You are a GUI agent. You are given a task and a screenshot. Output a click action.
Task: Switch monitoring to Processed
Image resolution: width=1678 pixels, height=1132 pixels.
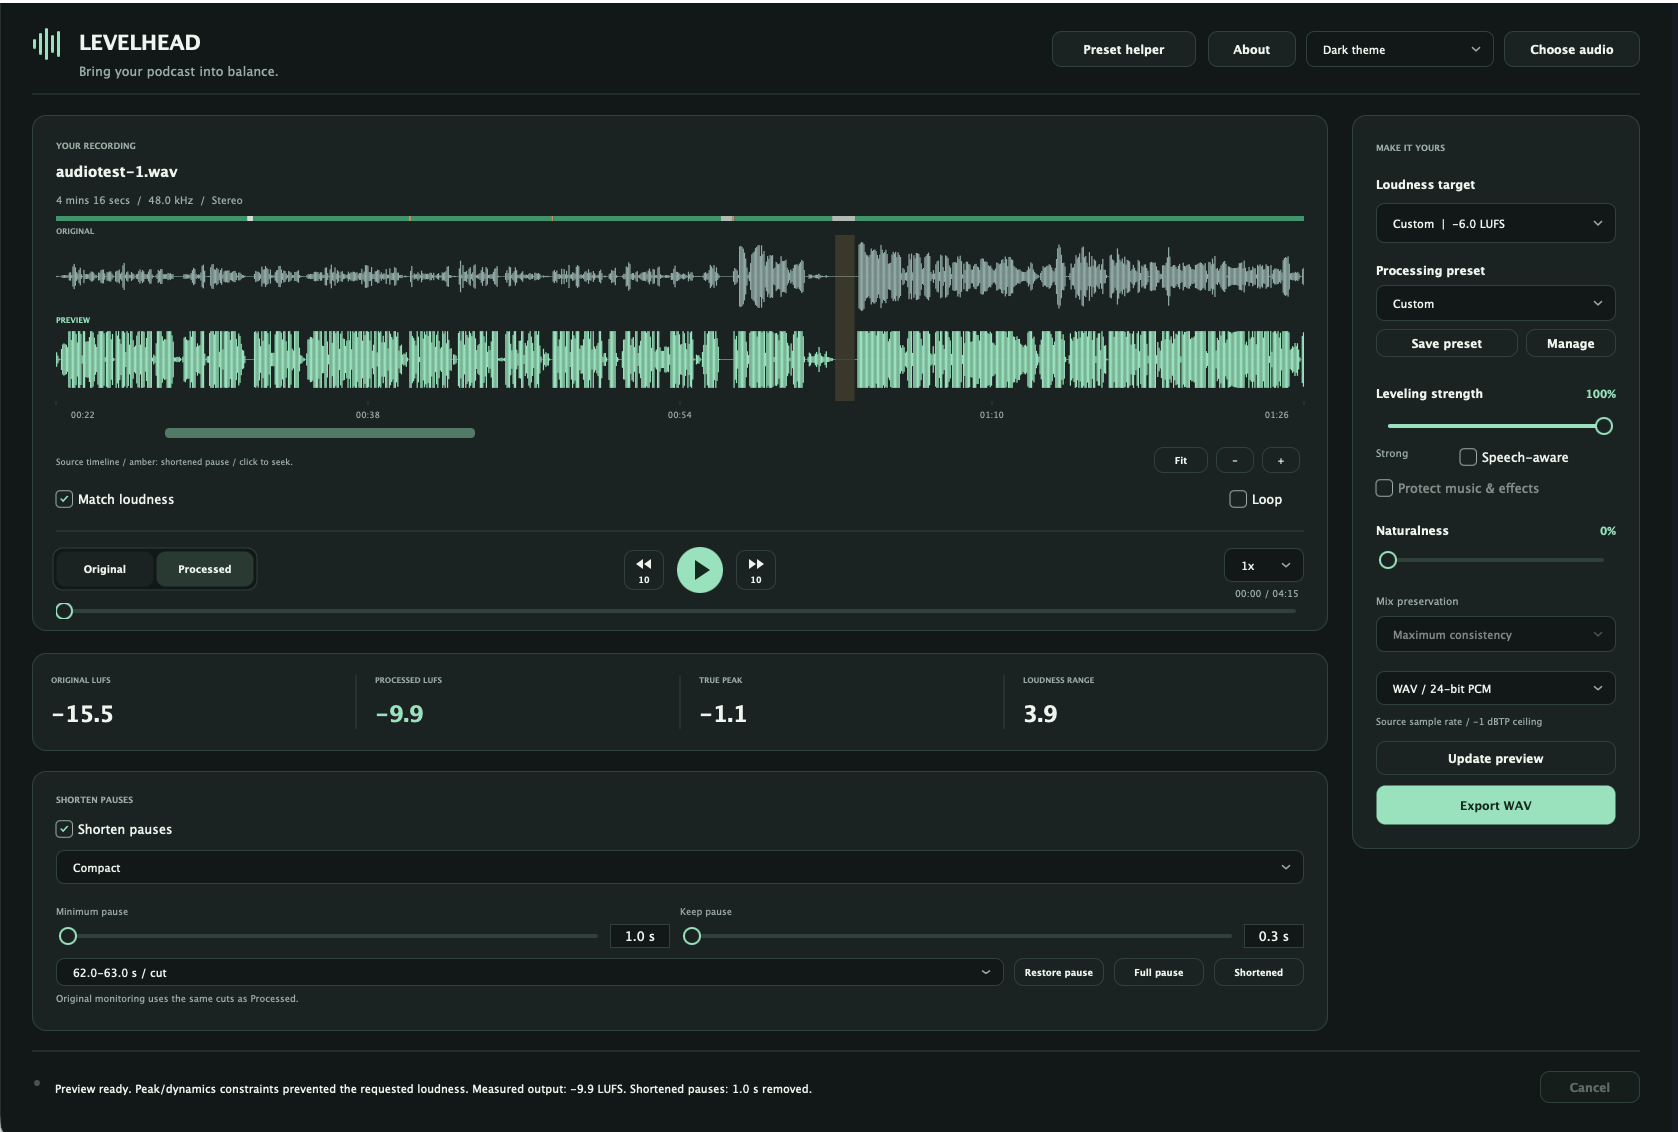[x=205, y=569]
